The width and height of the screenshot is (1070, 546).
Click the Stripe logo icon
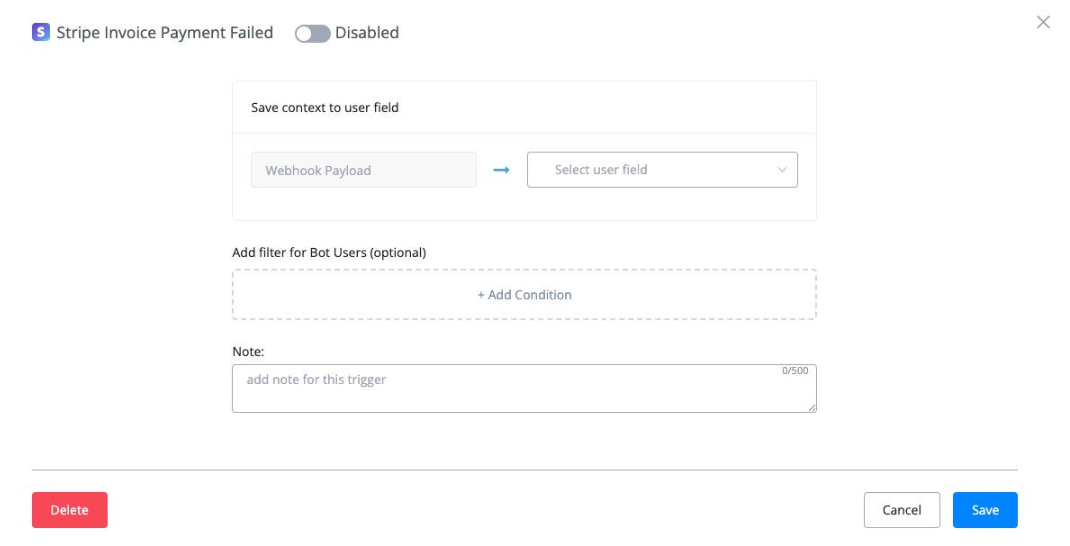pyautogui.click(x=41, y=33)
